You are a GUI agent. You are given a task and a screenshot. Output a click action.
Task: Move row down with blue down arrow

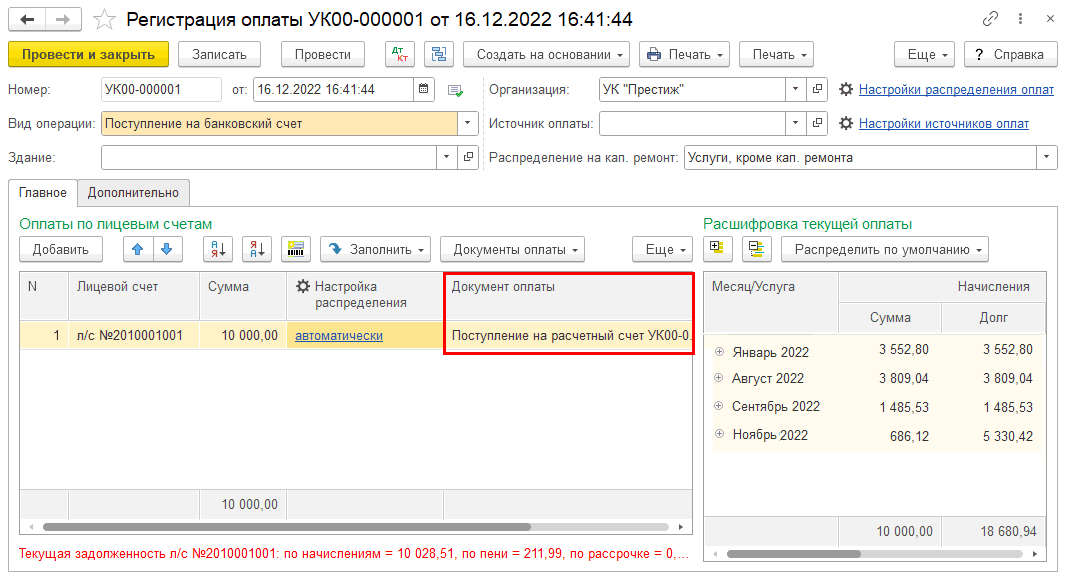pos(168,249)
